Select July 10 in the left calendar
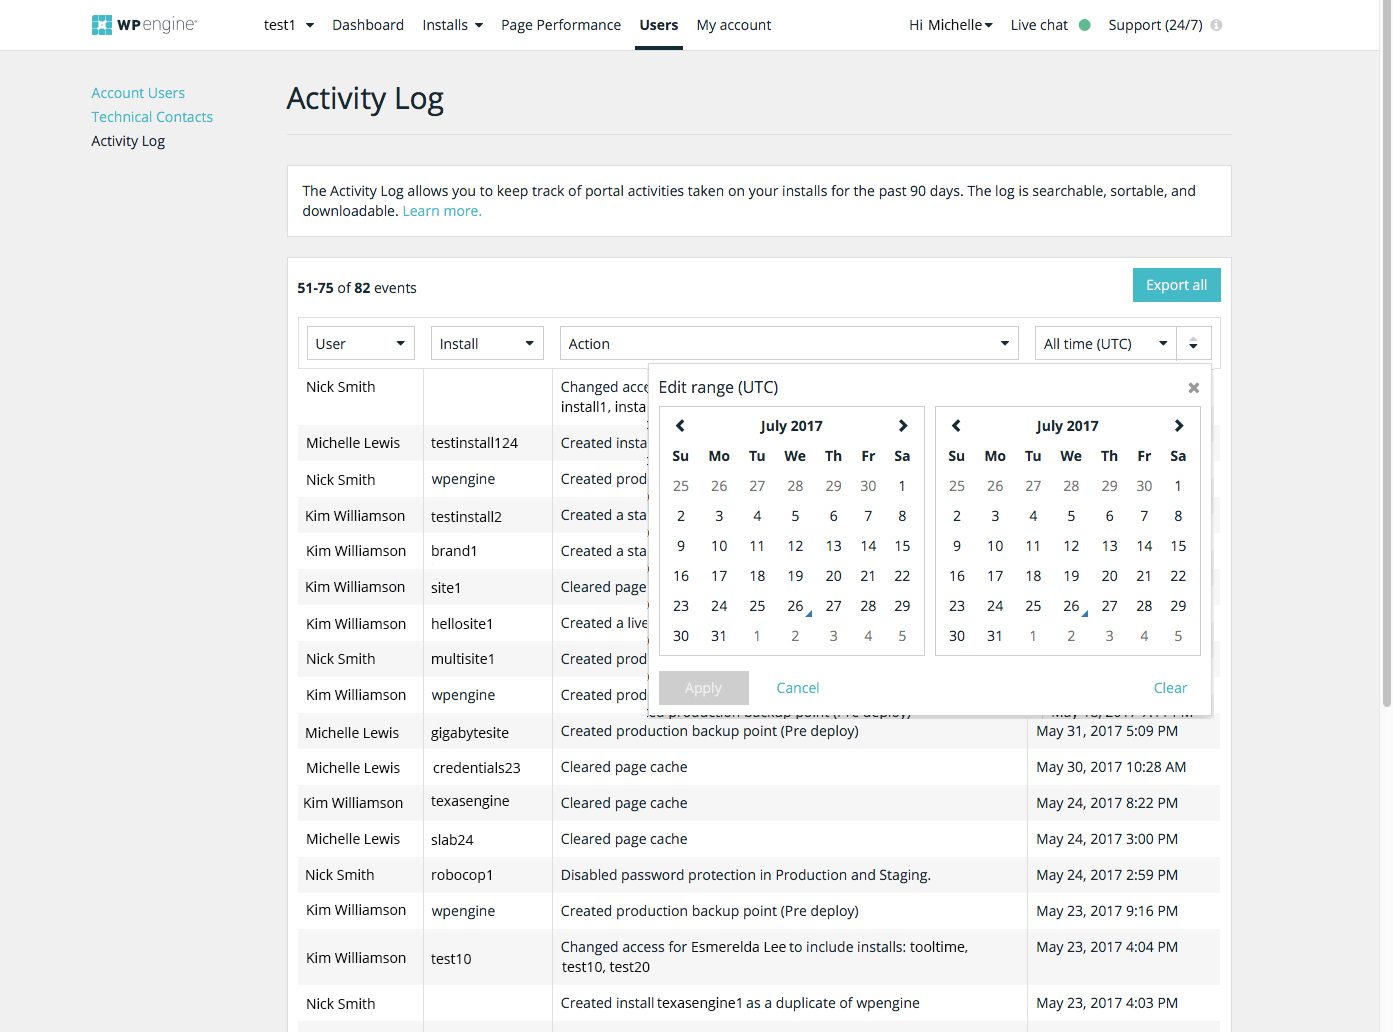 pyautogui.click(x=719, y=546)
